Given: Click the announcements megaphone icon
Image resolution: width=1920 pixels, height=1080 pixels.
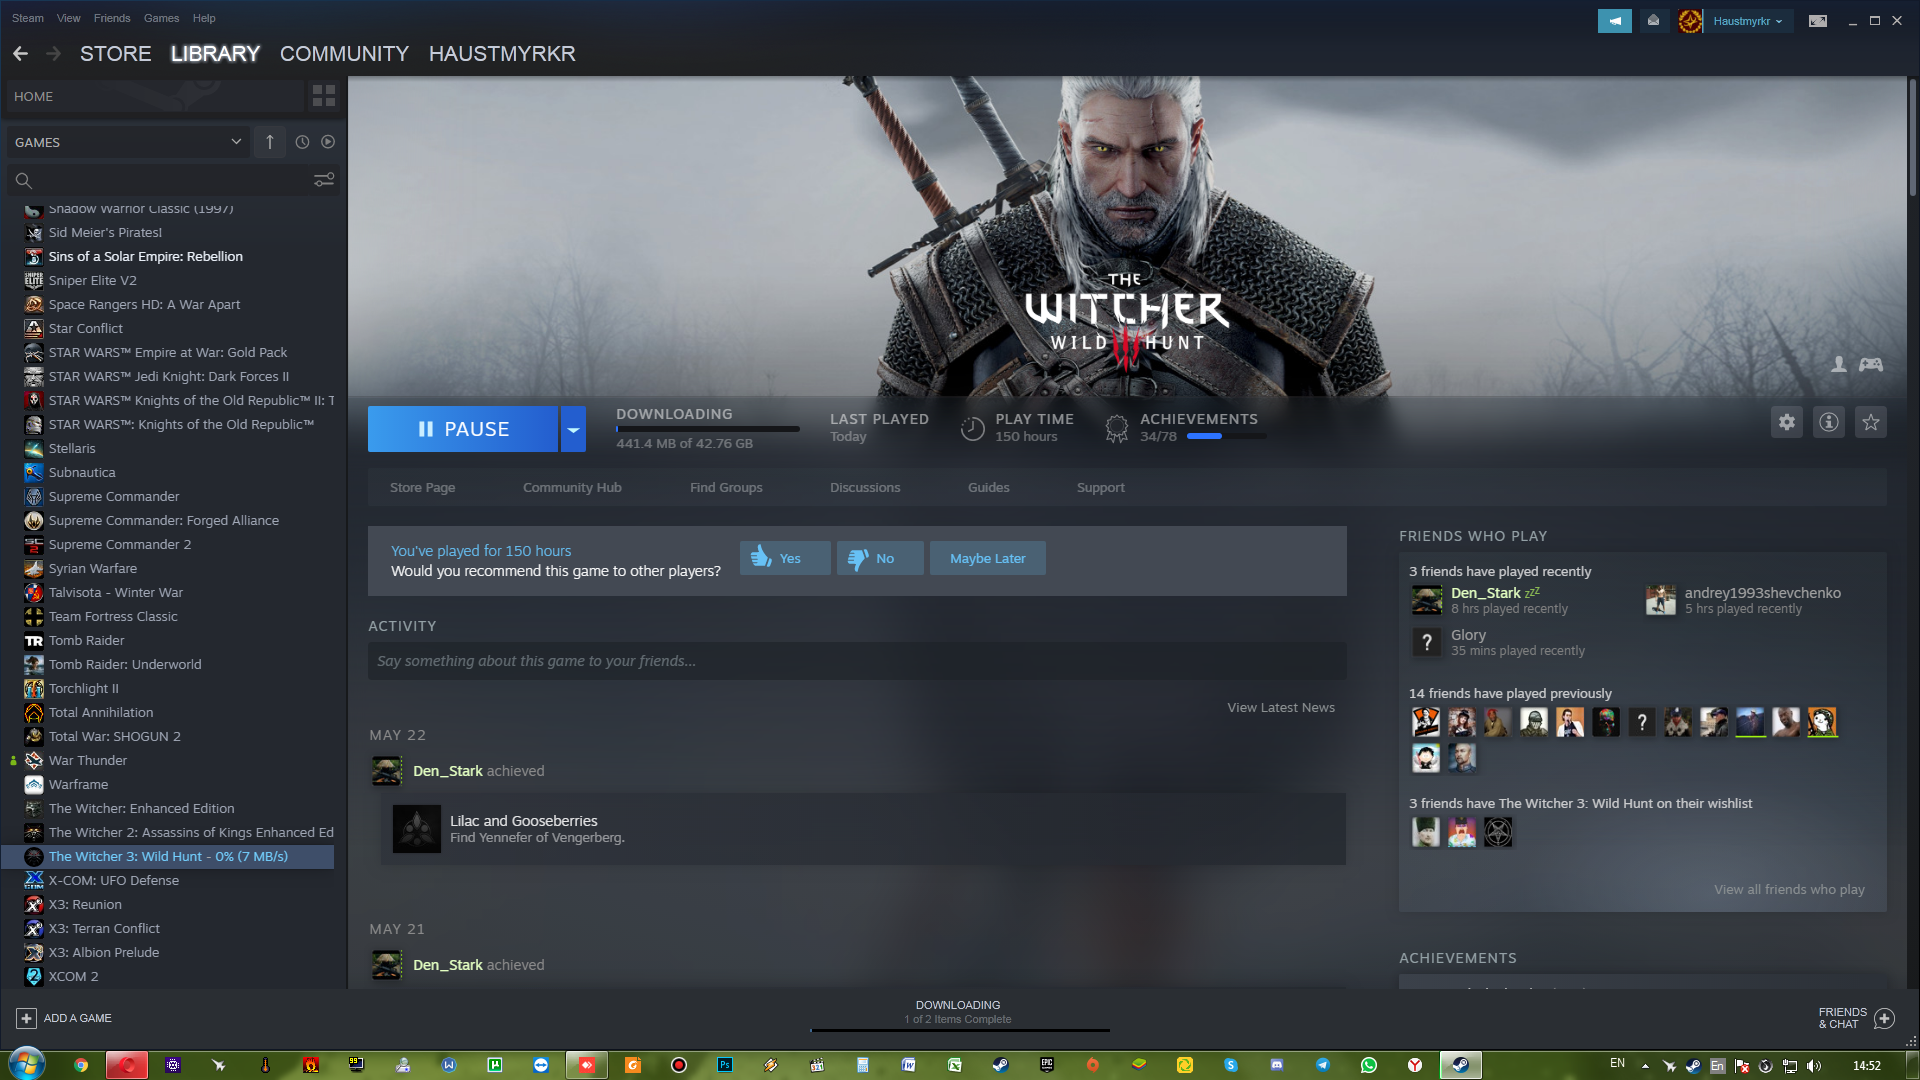Looking at the screenshot, I should click(1614, 21).
